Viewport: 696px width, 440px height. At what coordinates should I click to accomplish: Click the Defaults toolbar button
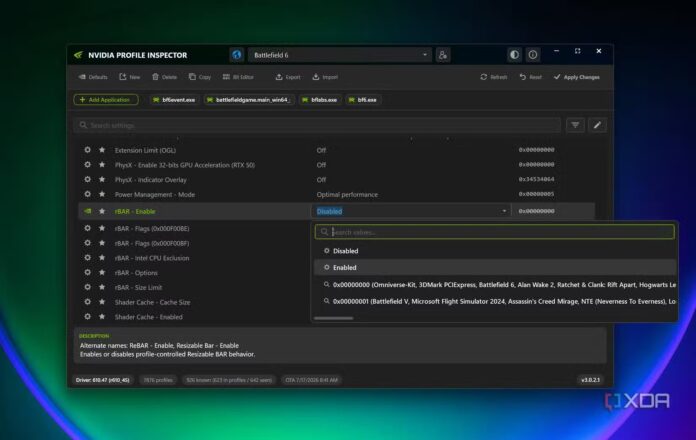tap(93, 77)
